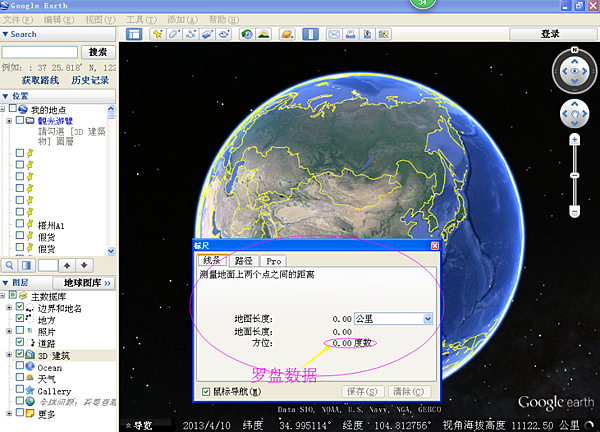The width and height of the screenshot is (600, 432).
Task: Uncheck the 道路 layer checkbox
Action: [x=20, y=342]
